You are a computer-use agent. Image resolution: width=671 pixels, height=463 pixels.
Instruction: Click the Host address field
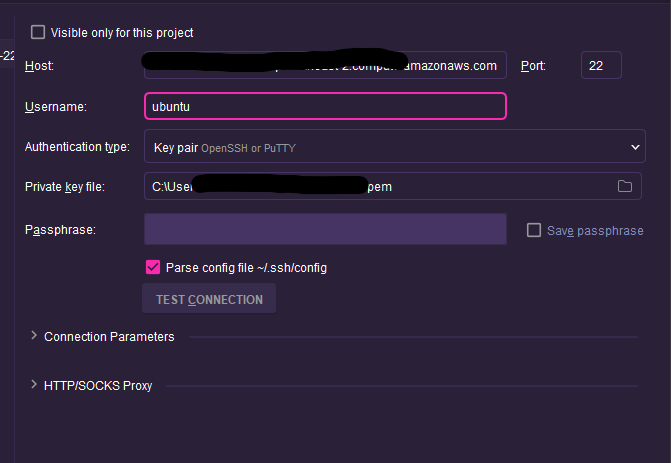coord(325,65)
